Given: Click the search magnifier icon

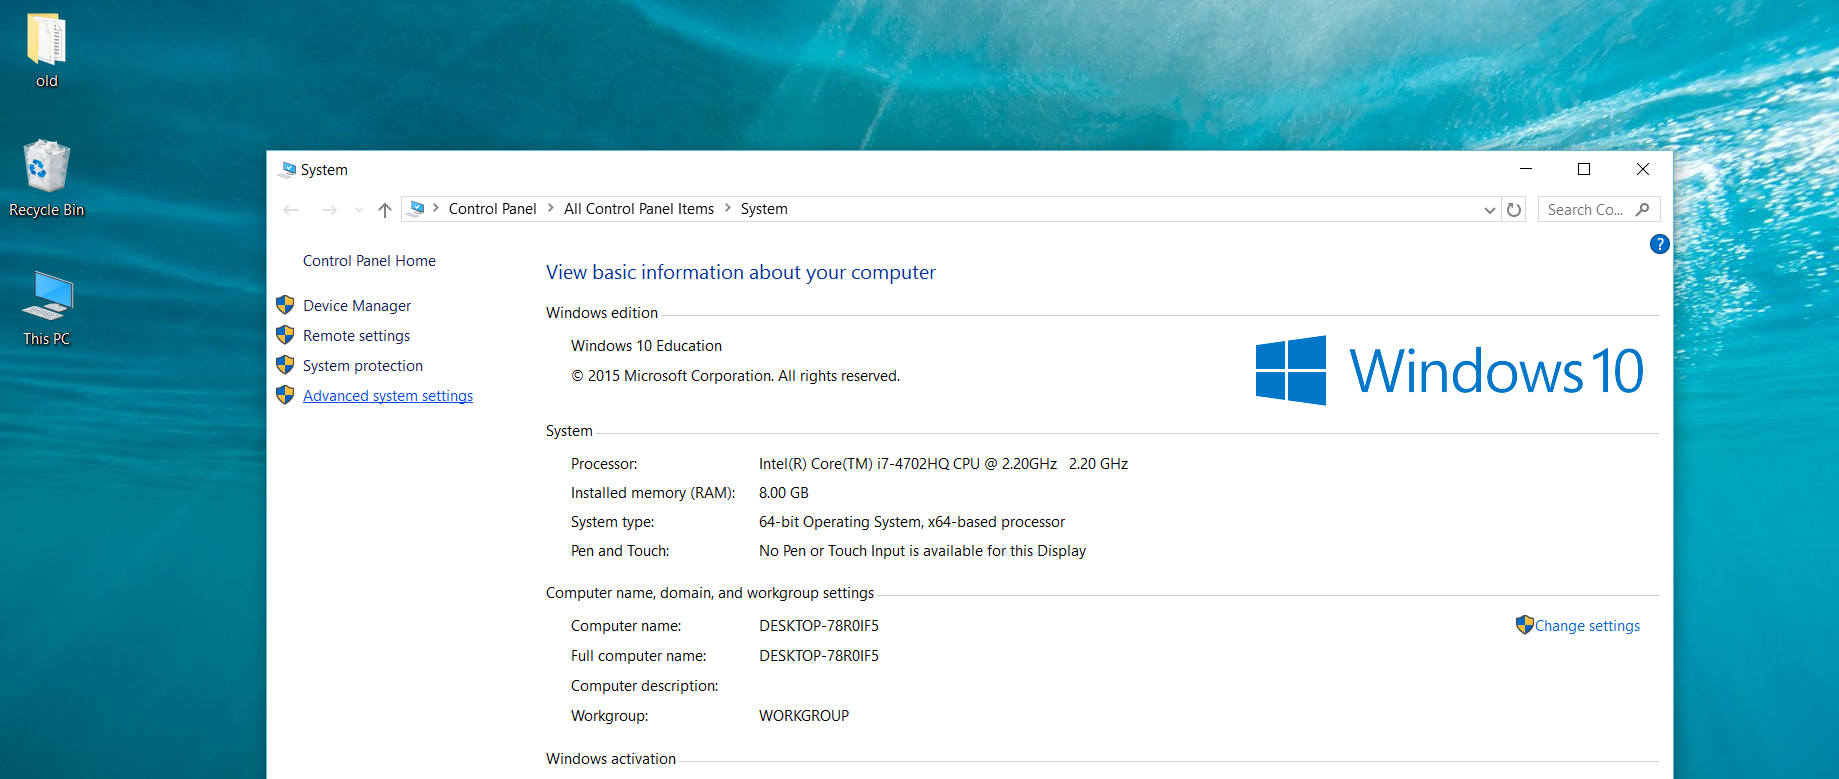Looking at the screenshot, I should point(1642,209).
